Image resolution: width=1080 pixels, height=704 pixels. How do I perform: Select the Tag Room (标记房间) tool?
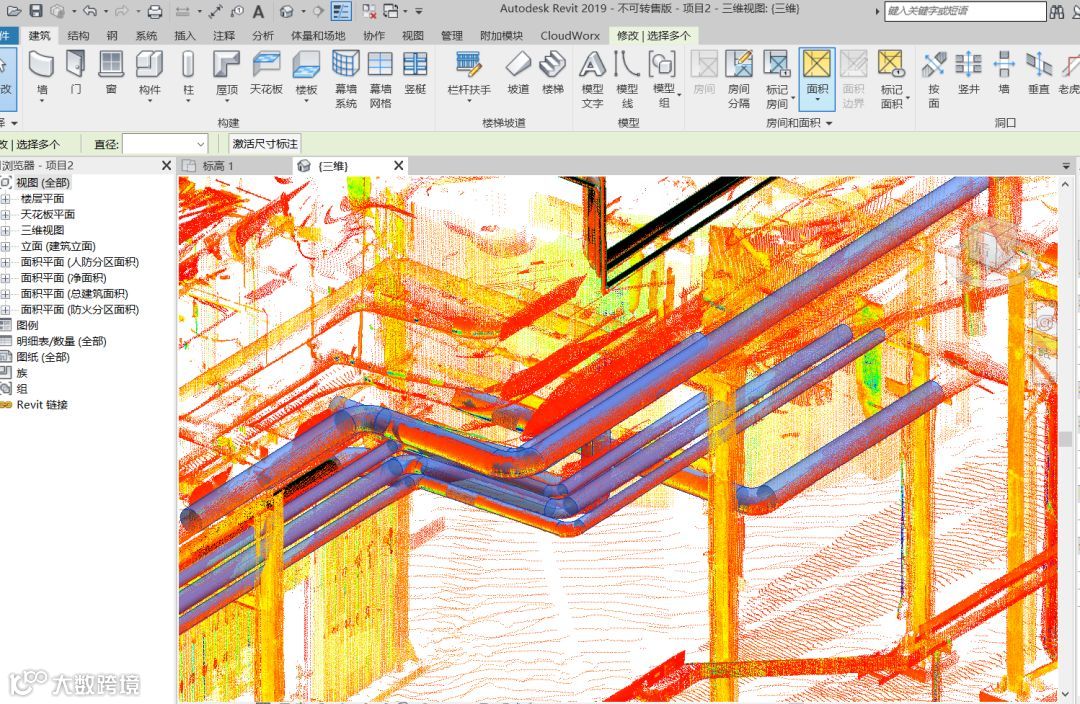pos(777,79)
